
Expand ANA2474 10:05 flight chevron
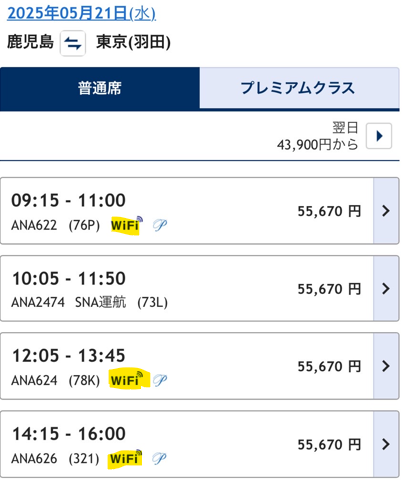[x=386, y=288]
